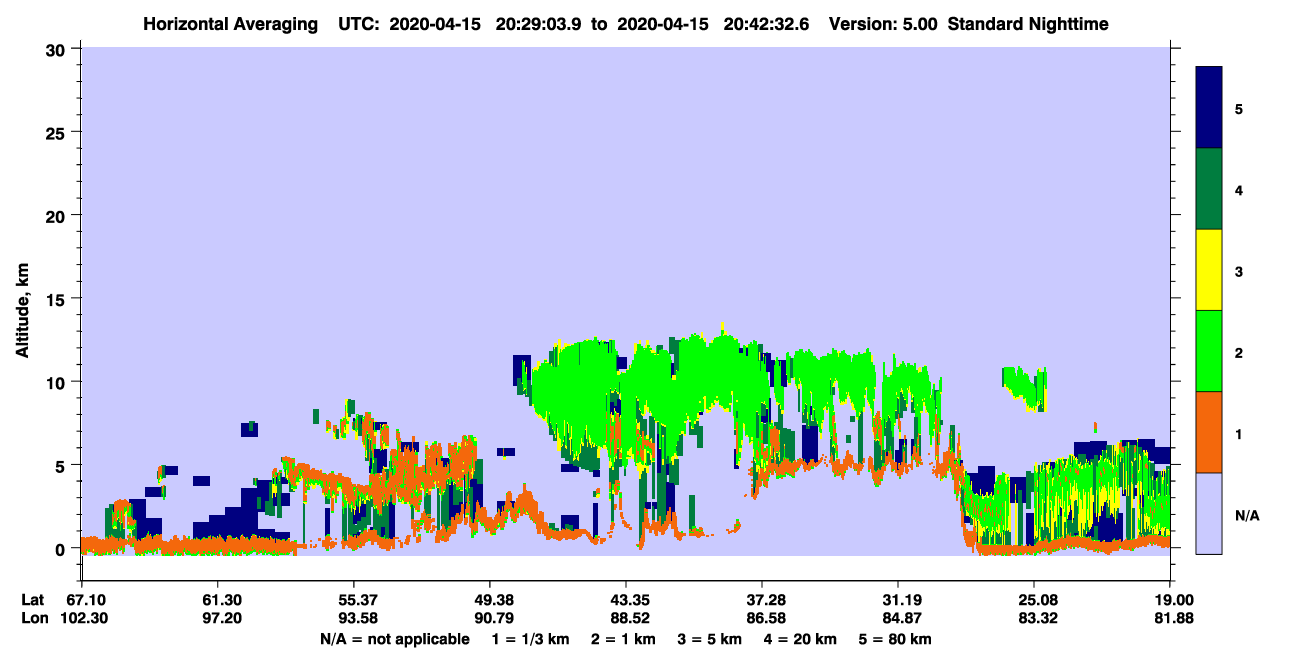Screen dimensions: 1300x667
Task: Click latitude value 61.30
Action: [218, 600]
